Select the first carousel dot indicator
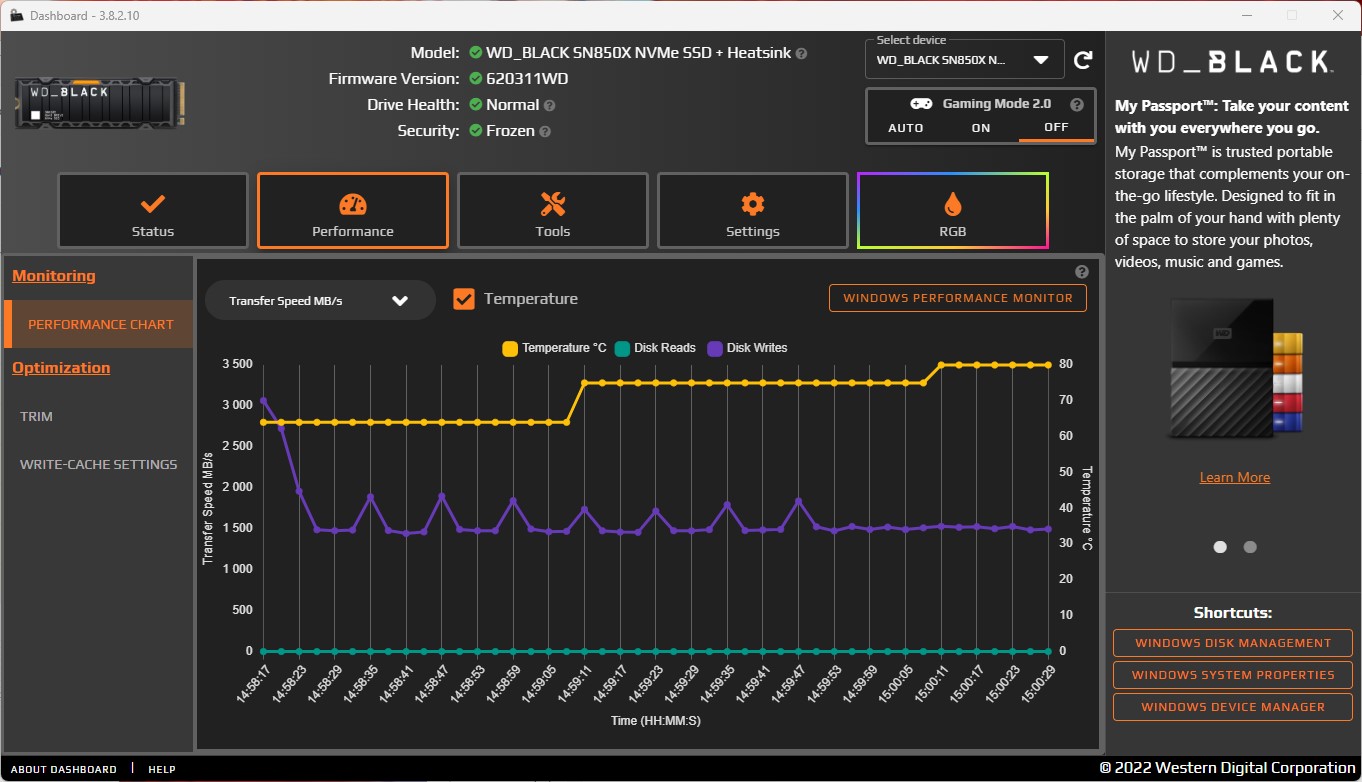Viewport: 1362px width, 782px height. (1220, 547)
